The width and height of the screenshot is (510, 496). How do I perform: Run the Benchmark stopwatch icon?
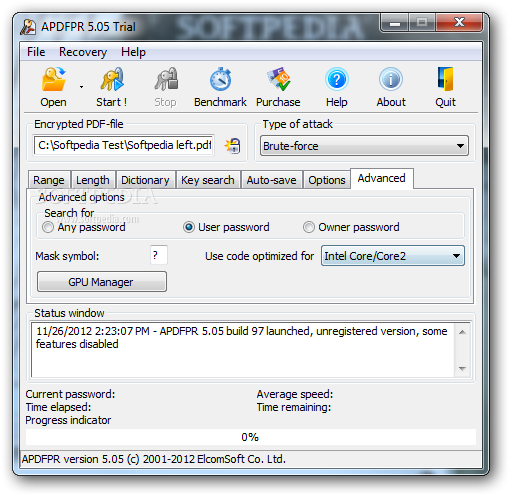[x=220, y=79]
